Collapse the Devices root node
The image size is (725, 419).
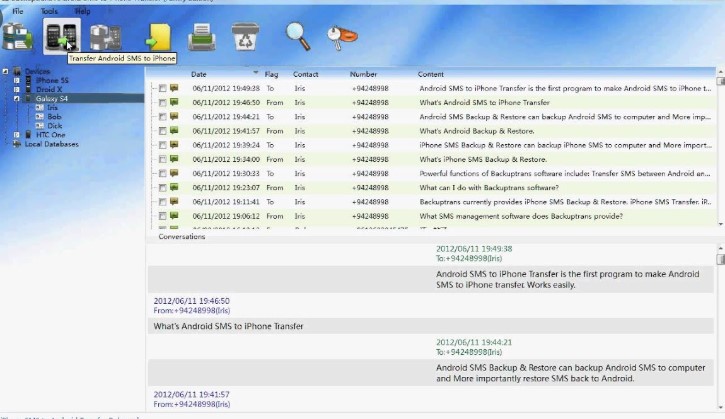pos(6,71)
